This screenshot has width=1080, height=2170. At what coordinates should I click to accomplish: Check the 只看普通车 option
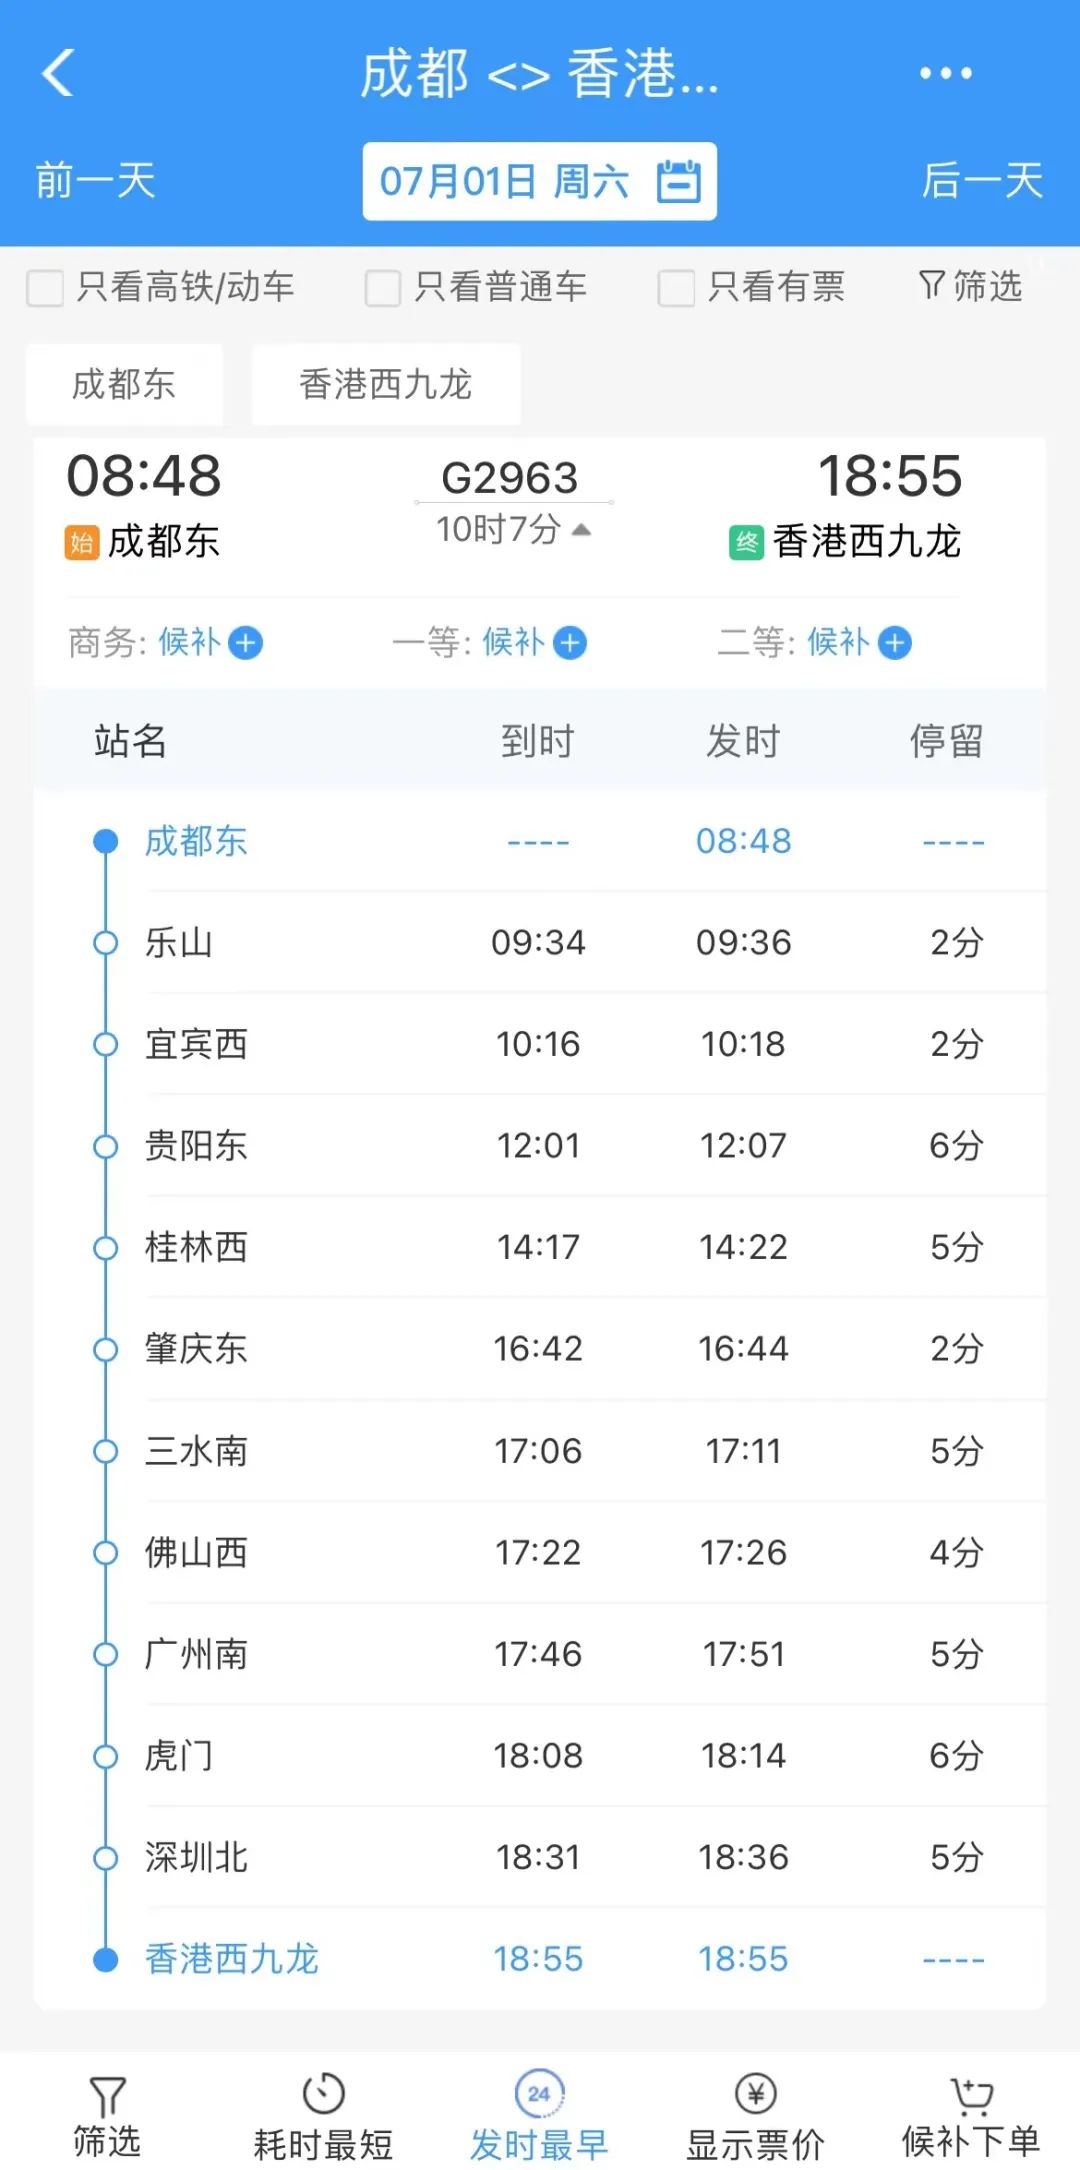(x=383, y=288)
